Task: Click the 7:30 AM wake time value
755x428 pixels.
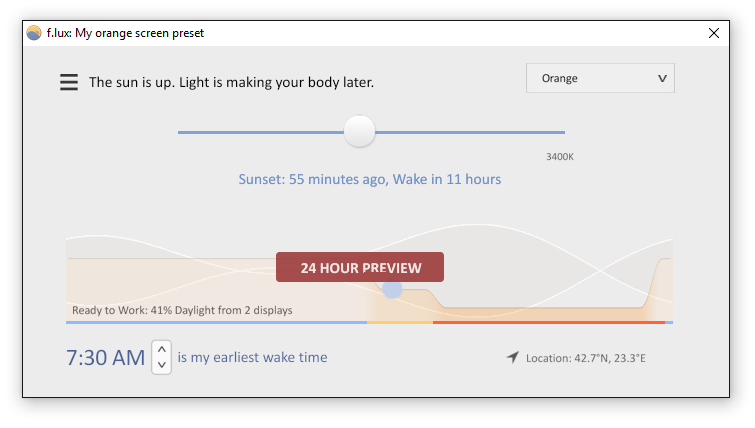Action: [105, 358]
